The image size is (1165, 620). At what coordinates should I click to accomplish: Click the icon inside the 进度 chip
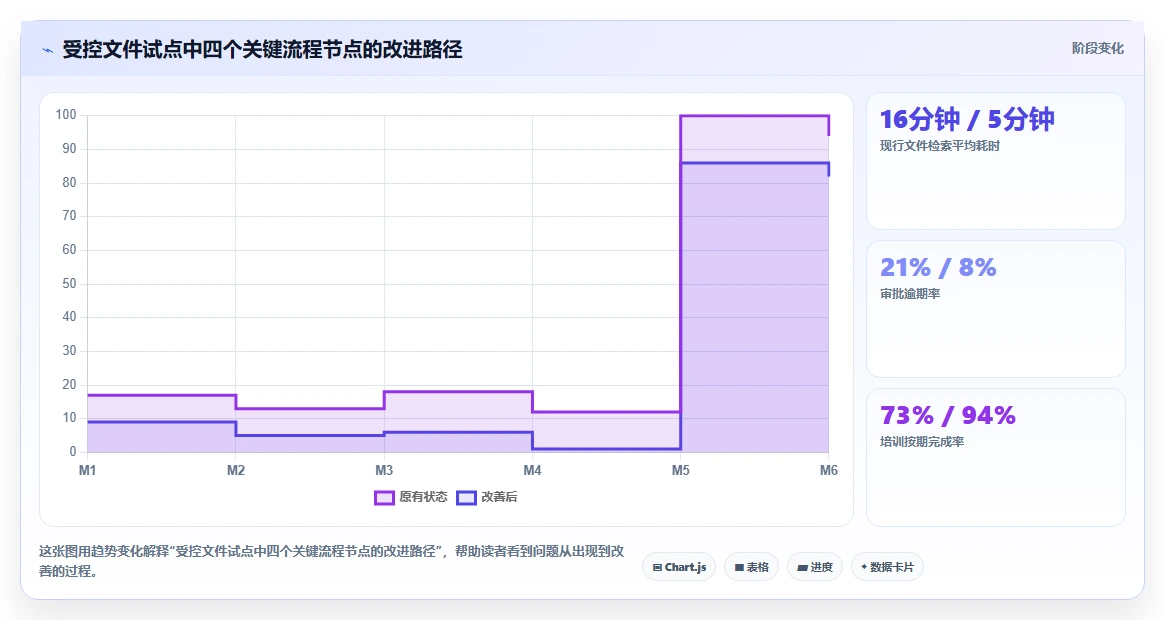[x=802, y=567]
